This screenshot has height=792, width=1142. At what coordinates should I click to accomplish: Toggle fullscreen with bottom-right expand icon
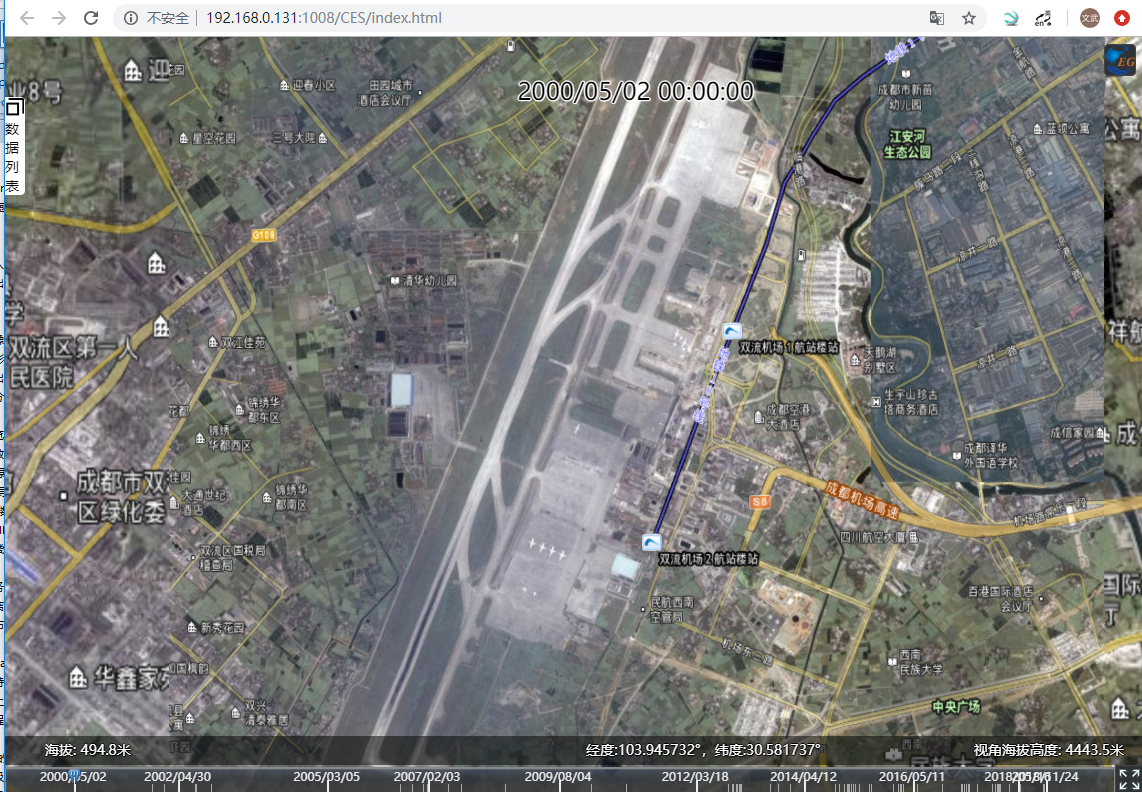point(1128,779)
